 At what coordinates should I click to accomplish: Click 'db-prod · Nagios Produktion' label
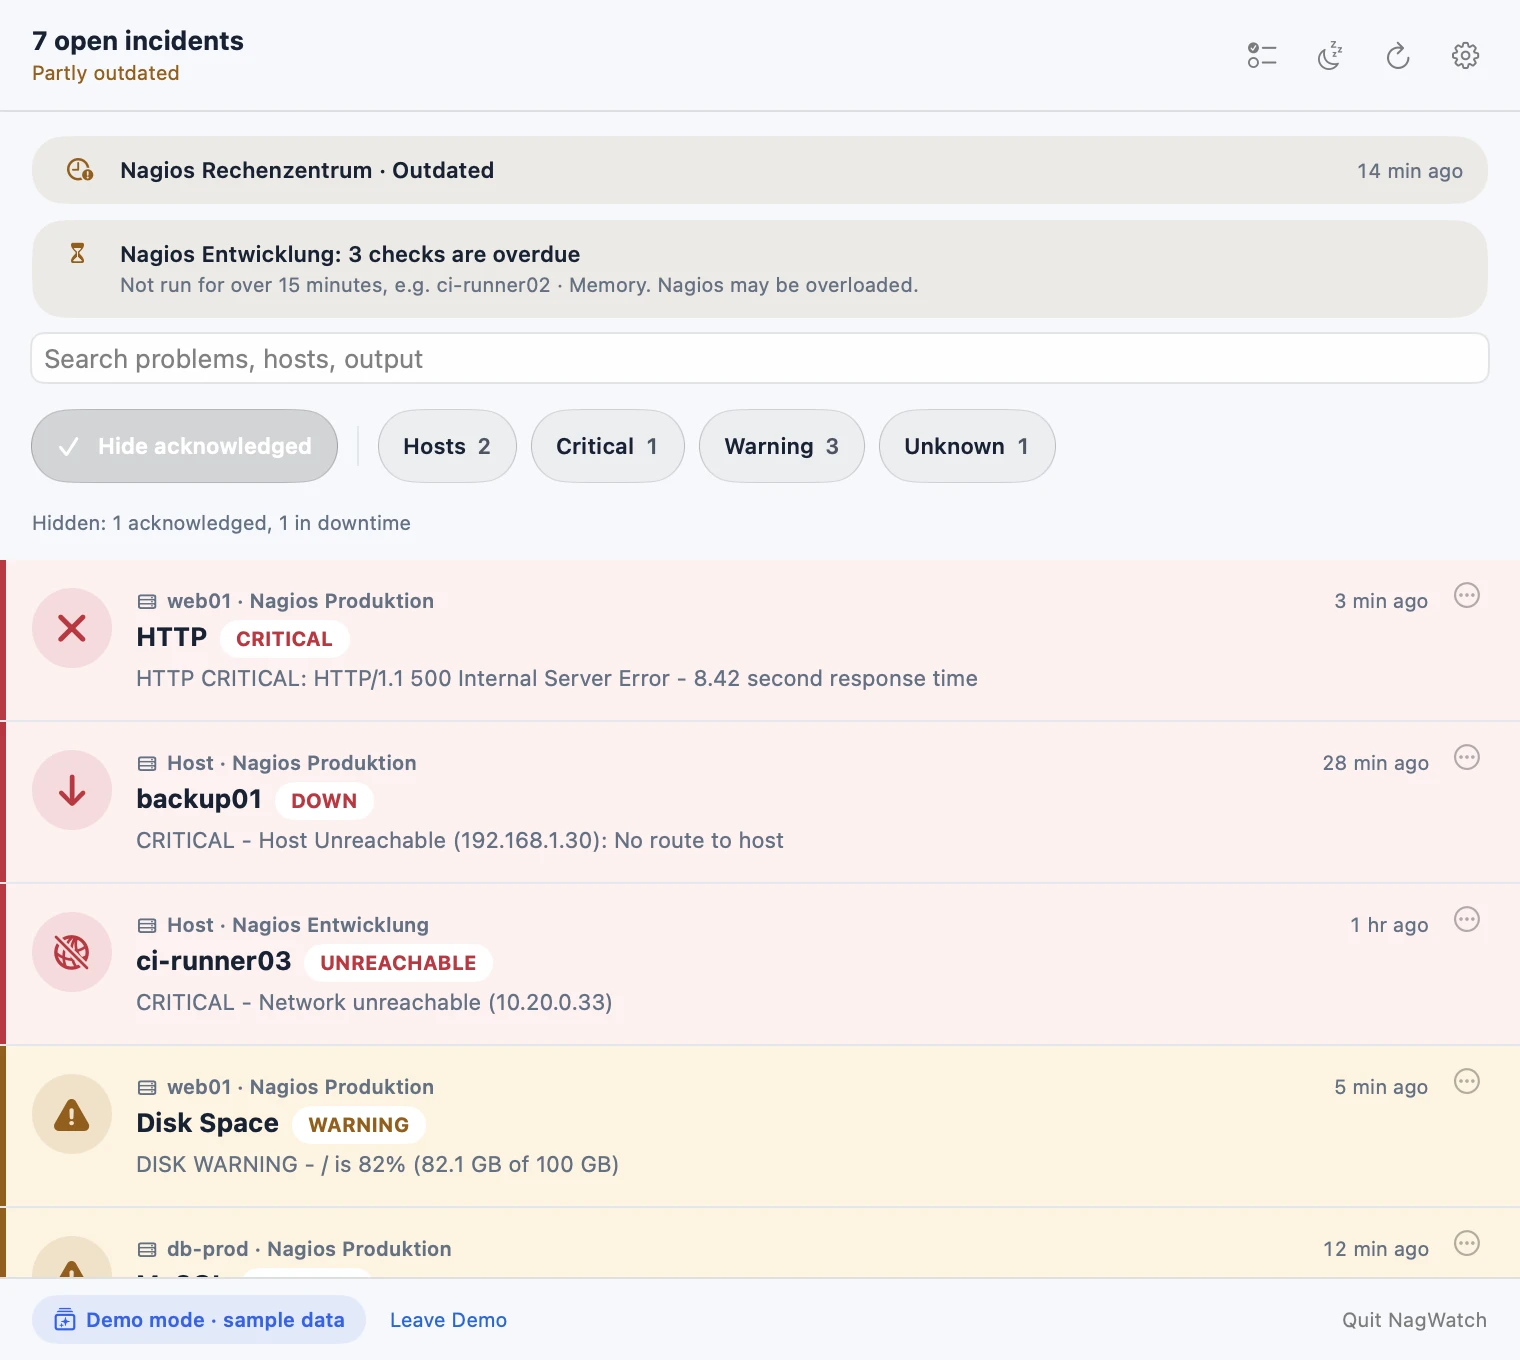click(x=309, y=1249)
